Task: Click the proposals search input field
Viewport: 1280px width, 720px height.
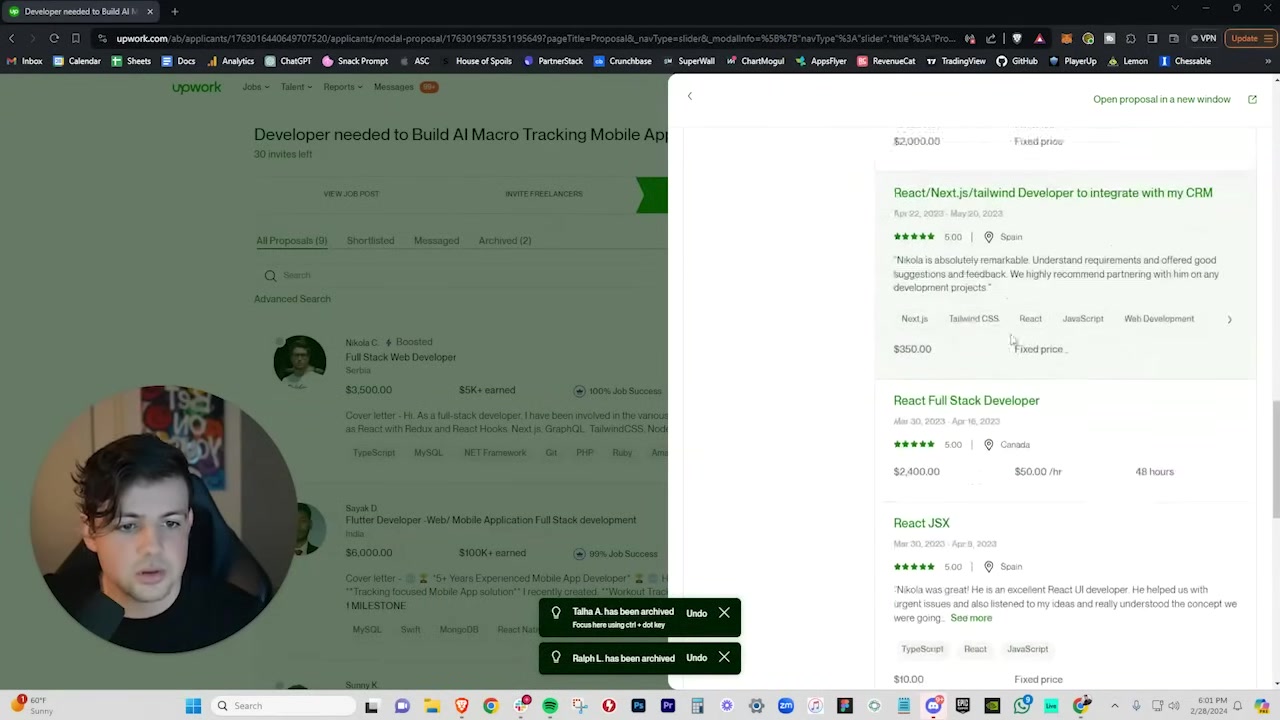Action: click(400, 275)
